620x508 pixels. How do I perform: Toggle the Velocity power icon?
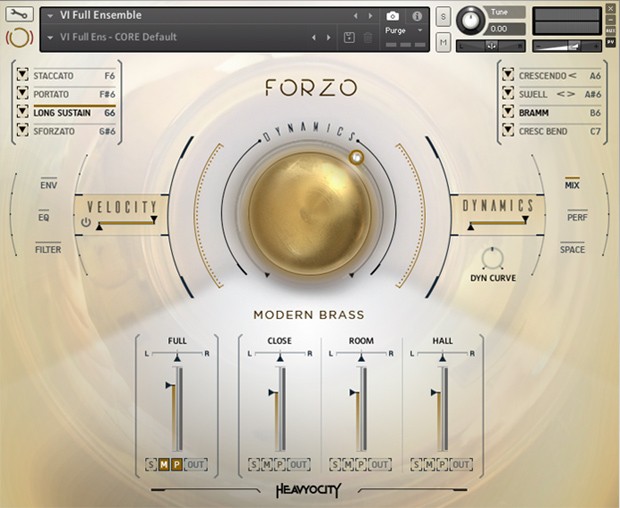pos(86,222)
